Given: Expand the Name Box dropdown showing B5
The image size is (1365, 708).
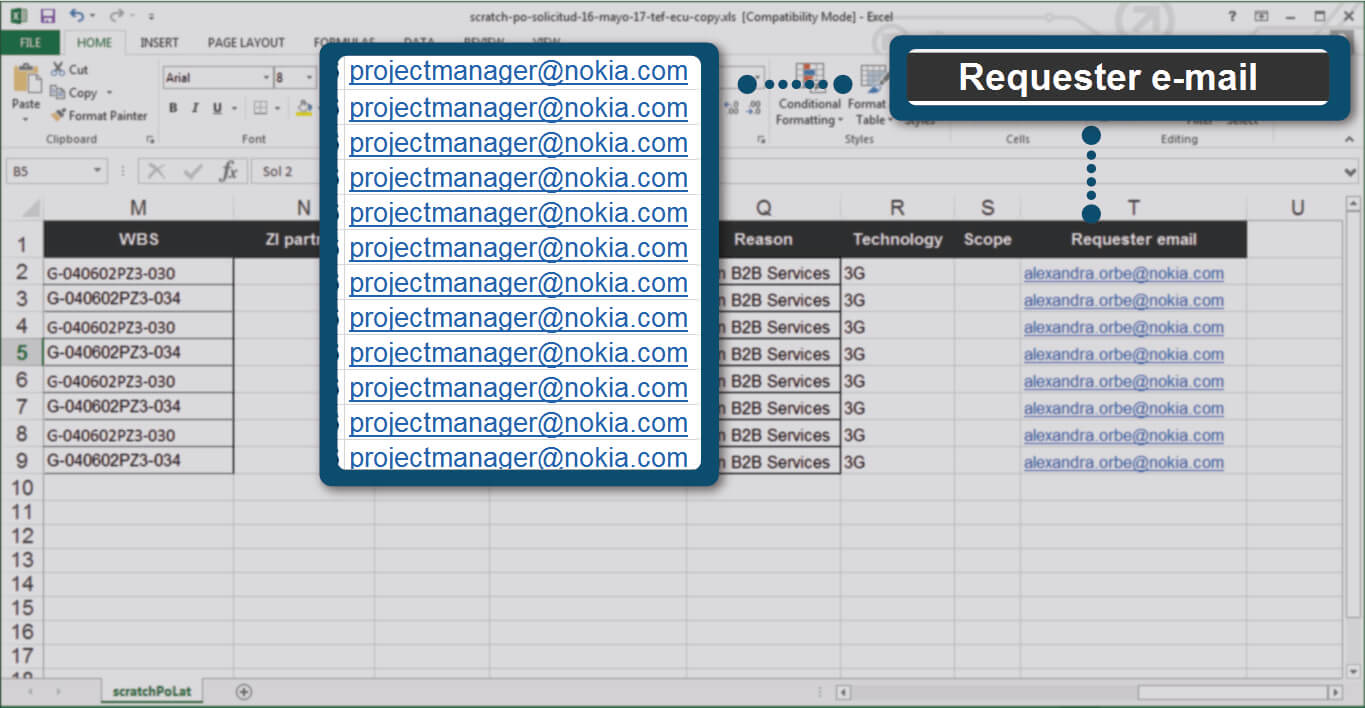Looking at the screenshot, I should (97, 171).
